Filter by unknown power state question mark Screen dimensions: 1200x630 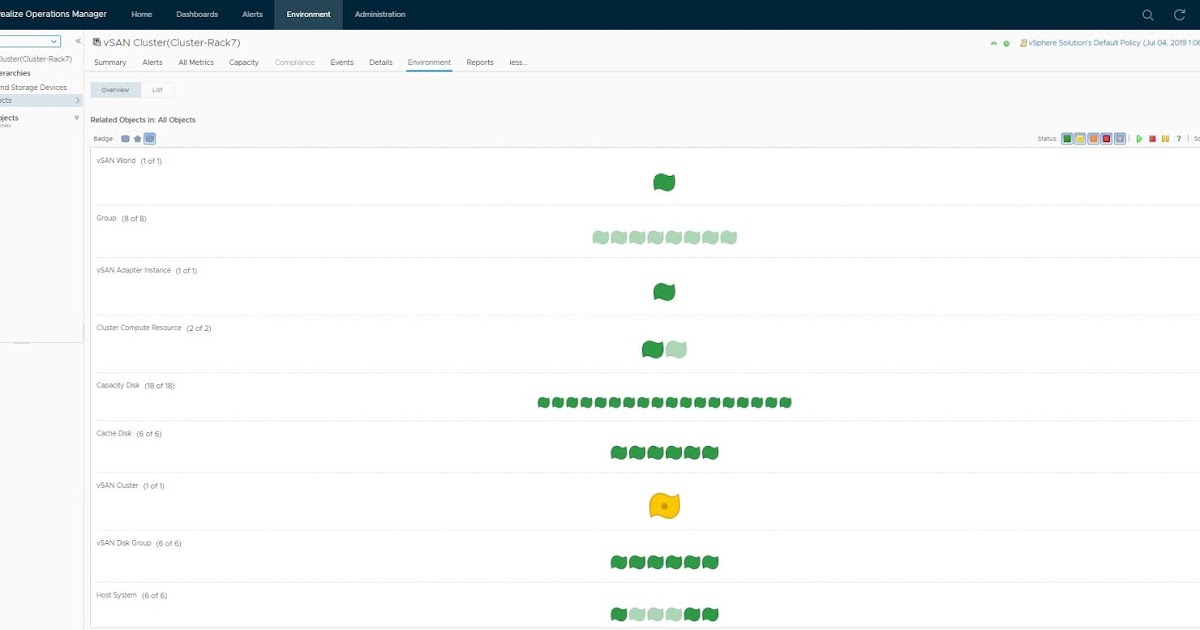(x=1179, y=139)
